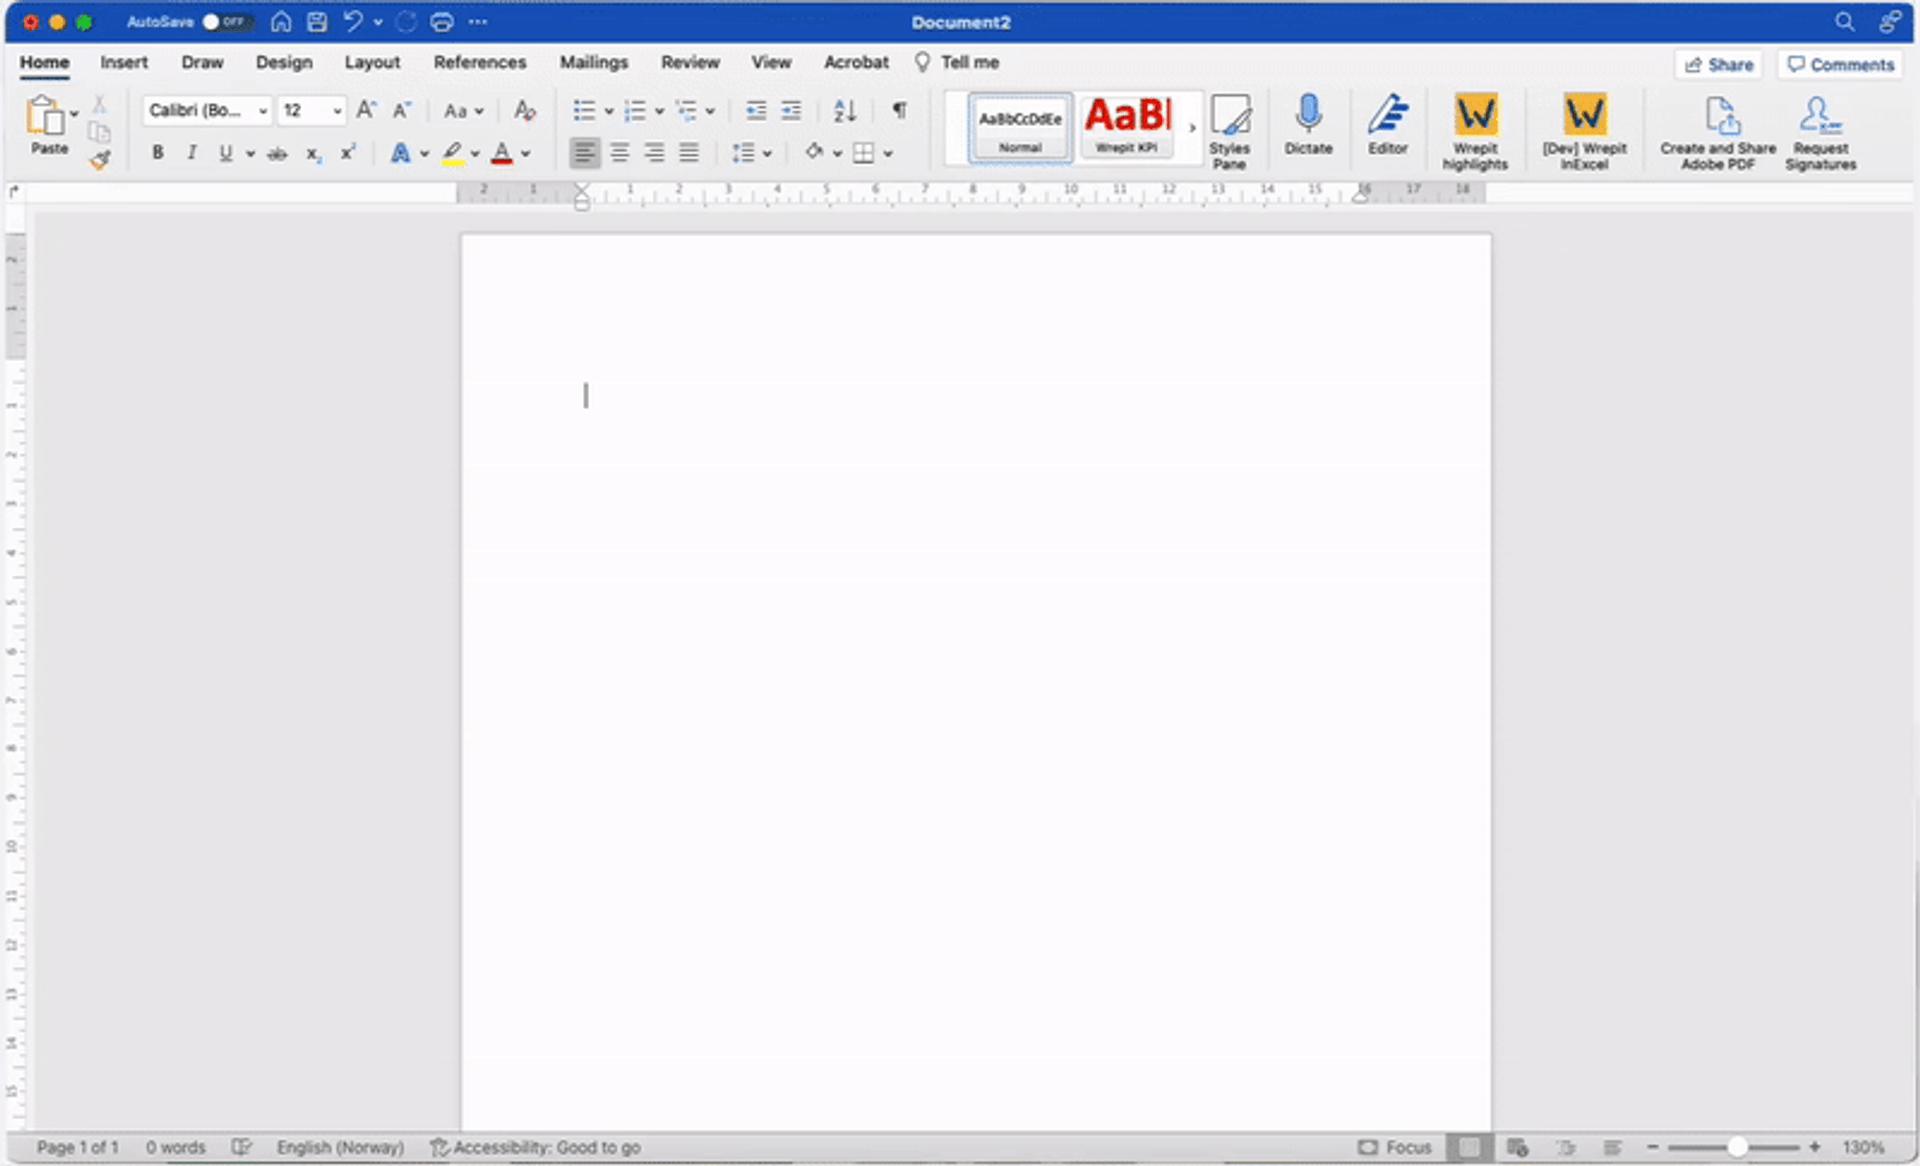
Task: Click the Tell me search field
Action: click(x=969, y=62)
